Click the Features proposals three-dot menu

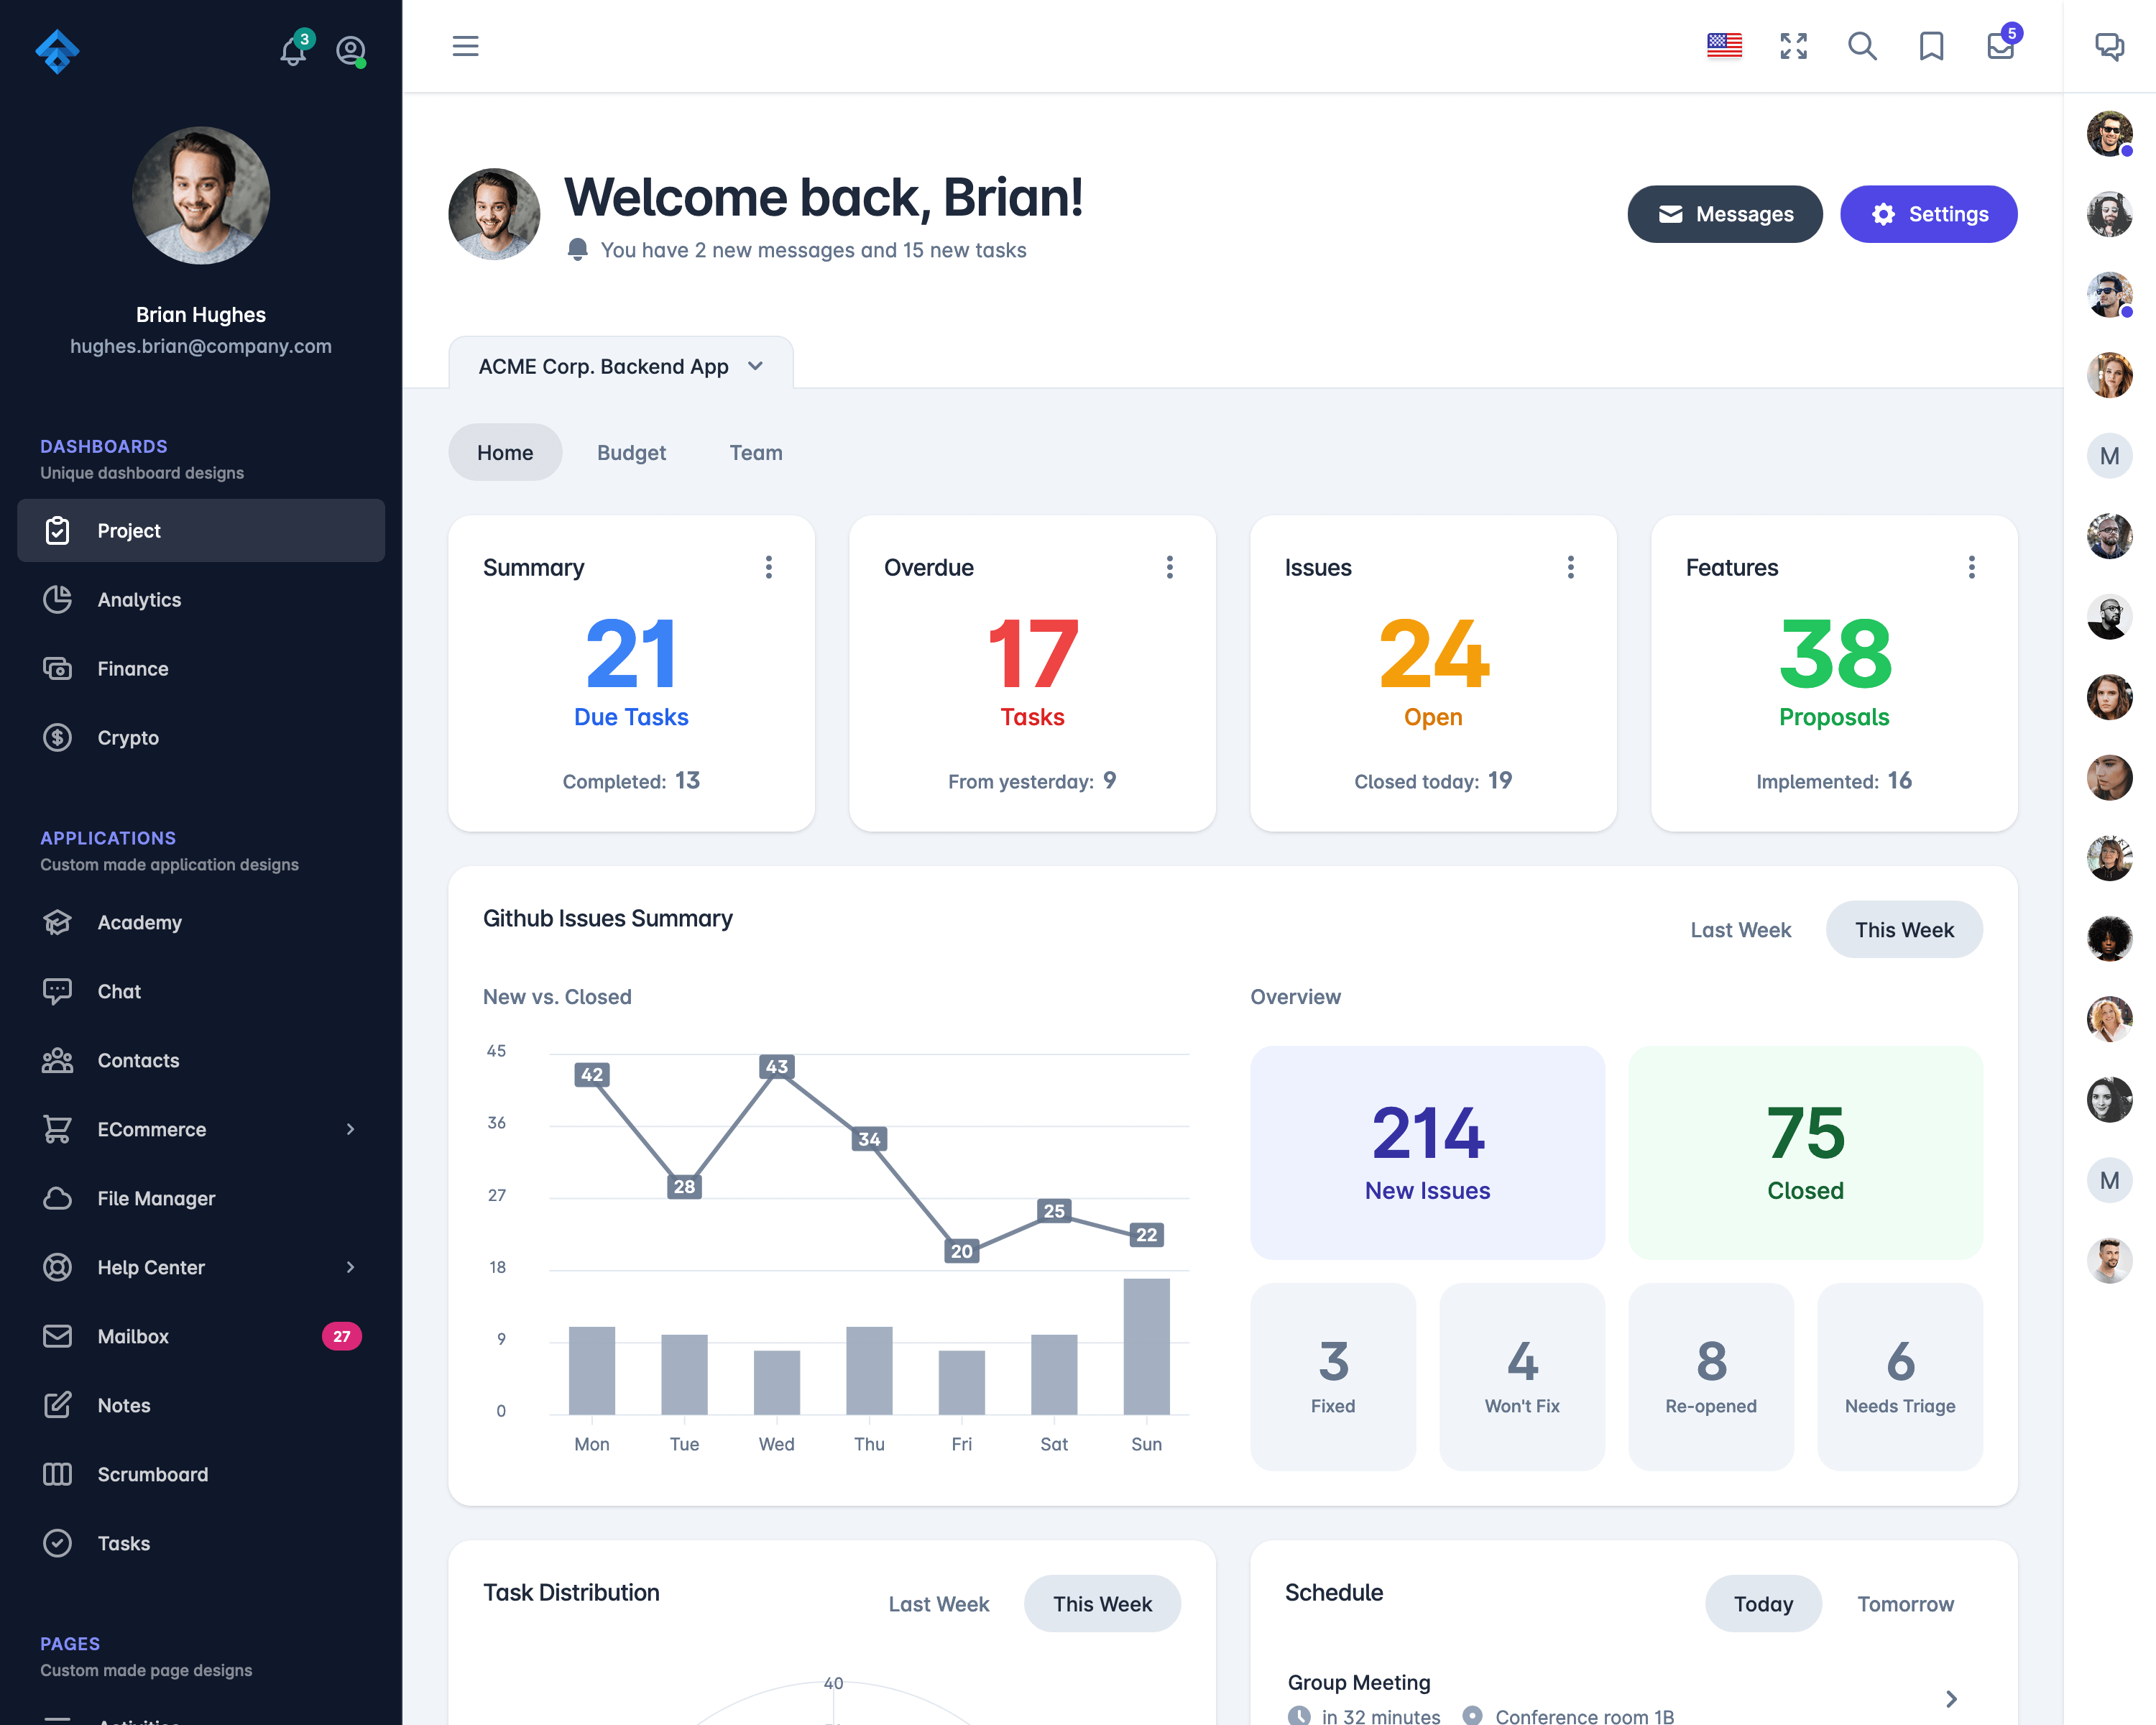[x=1971, y=567]
